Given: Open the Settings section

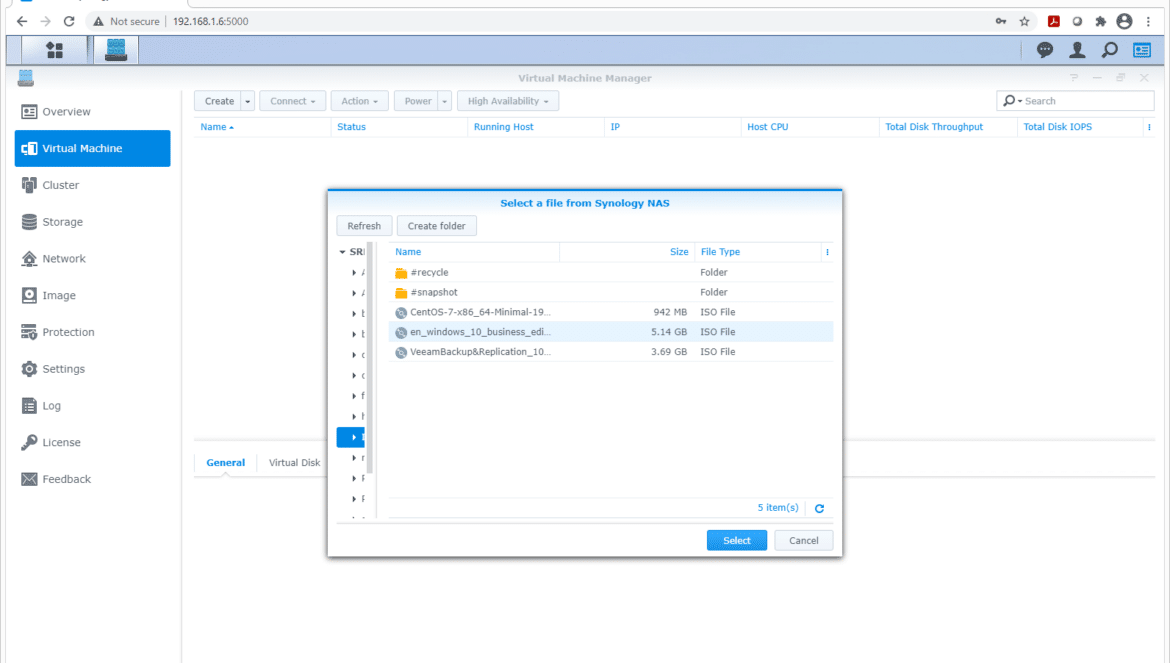Looking at the screenshot, I should (93, 369).
